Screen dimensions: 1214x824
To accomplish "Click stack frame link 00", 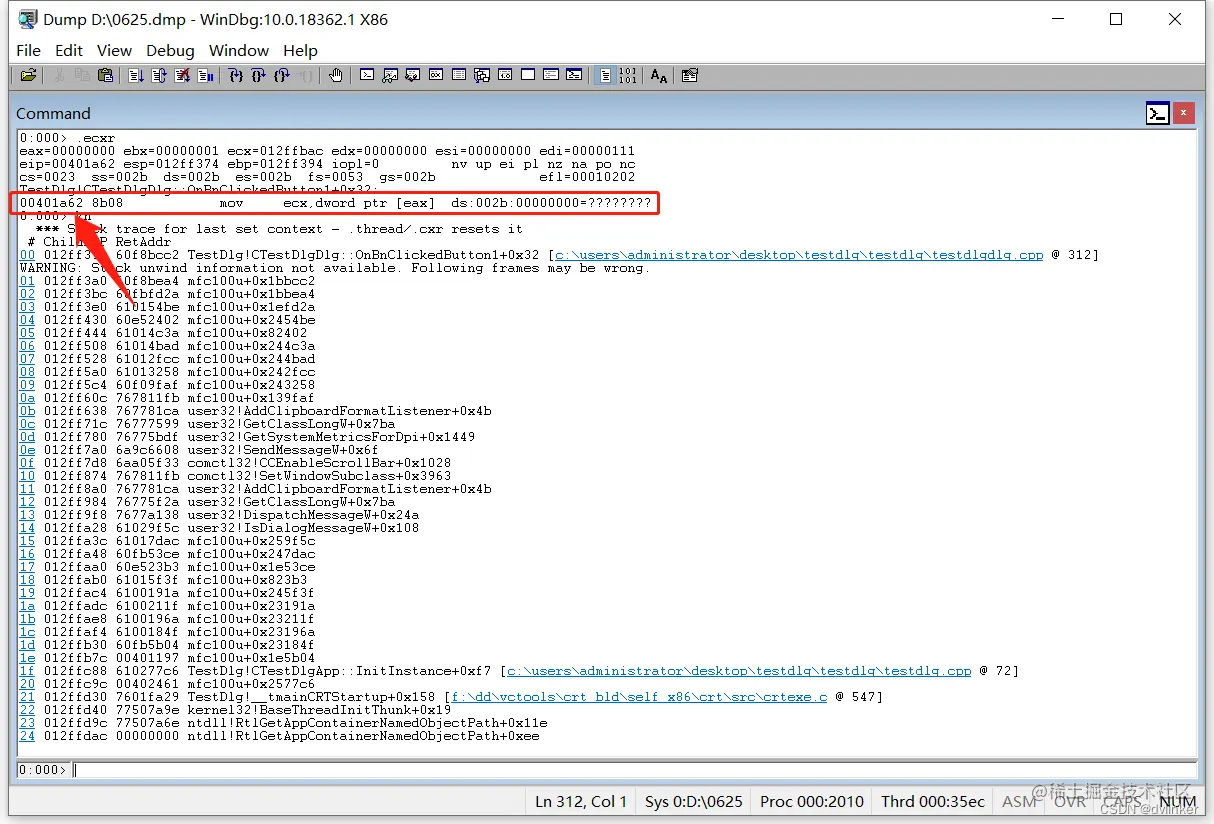I will (x=27, y=255).
